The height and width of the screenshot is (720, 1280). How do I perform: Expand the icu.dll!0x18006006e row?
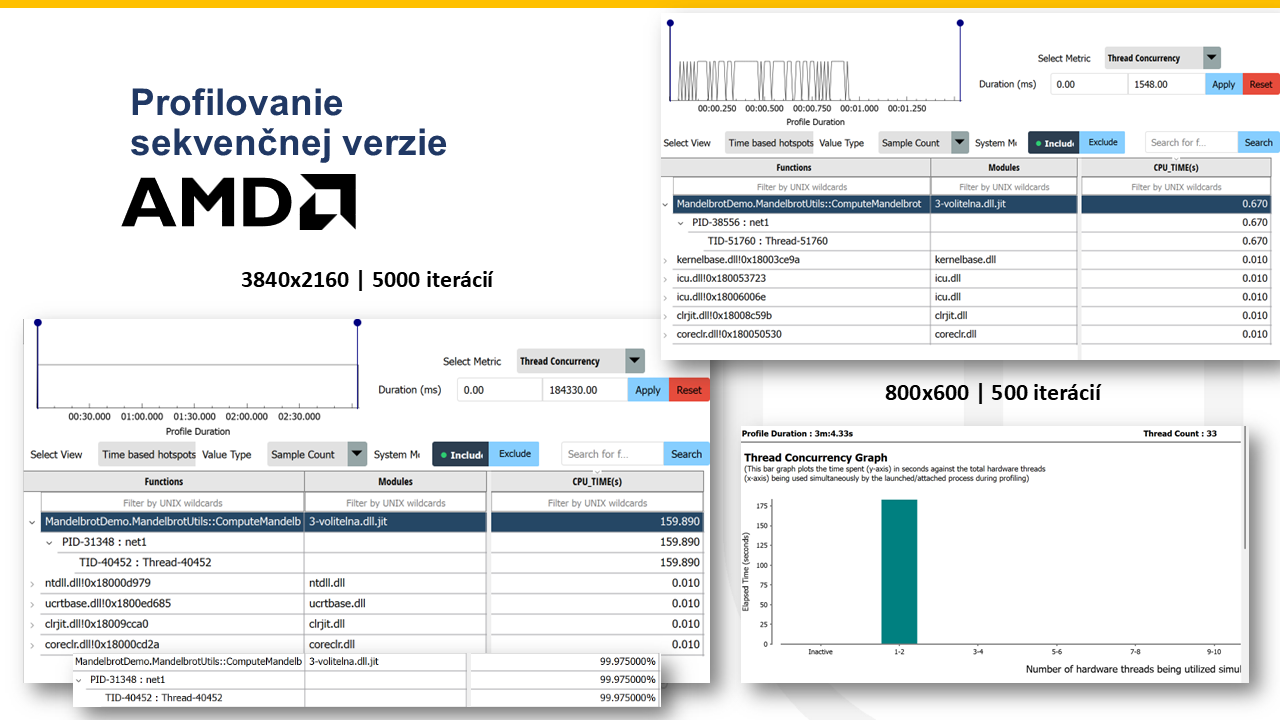667,297
